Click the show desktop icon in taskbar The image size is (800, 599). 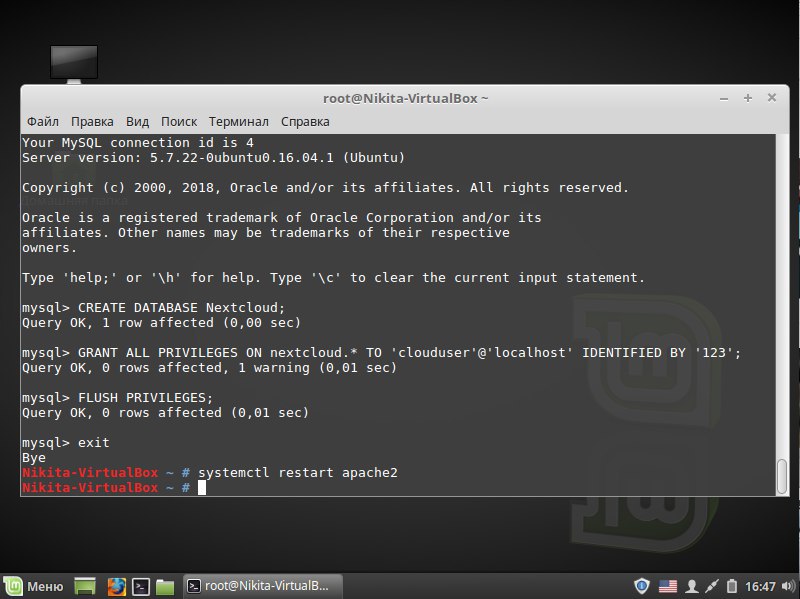tap(85, 586)
